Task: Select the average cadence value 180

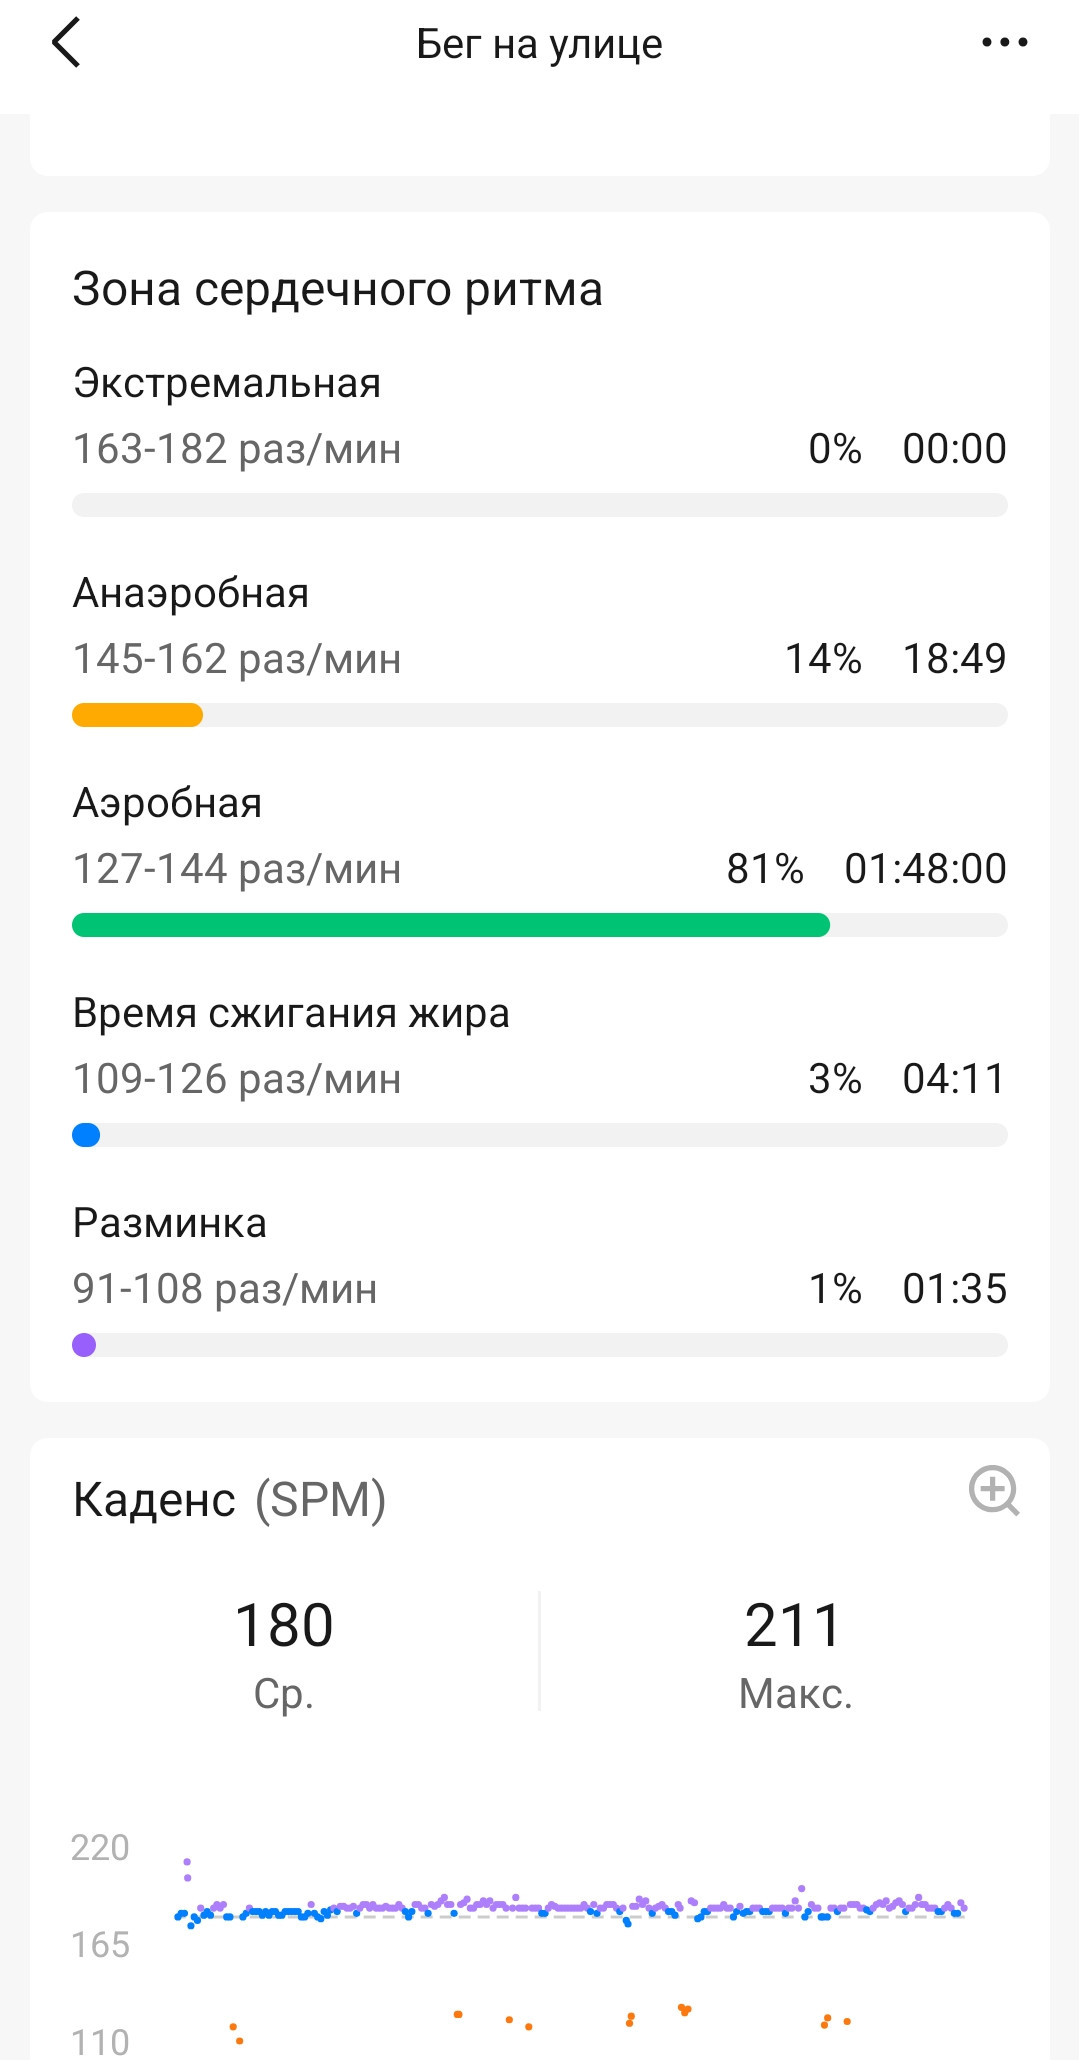Action: tap(284, 1625)
